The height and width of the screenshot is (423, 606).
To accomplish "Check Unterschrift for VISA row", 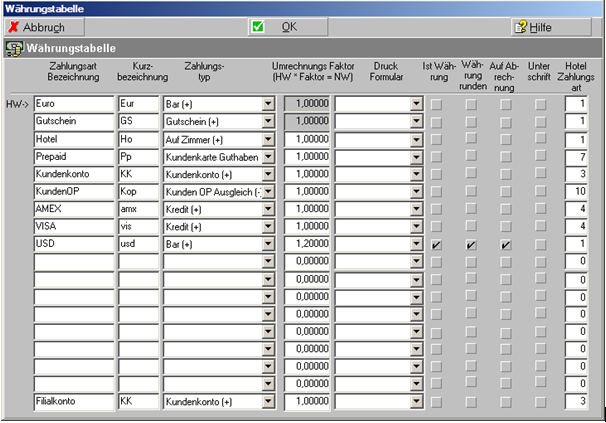I will [x=540, y=226].
